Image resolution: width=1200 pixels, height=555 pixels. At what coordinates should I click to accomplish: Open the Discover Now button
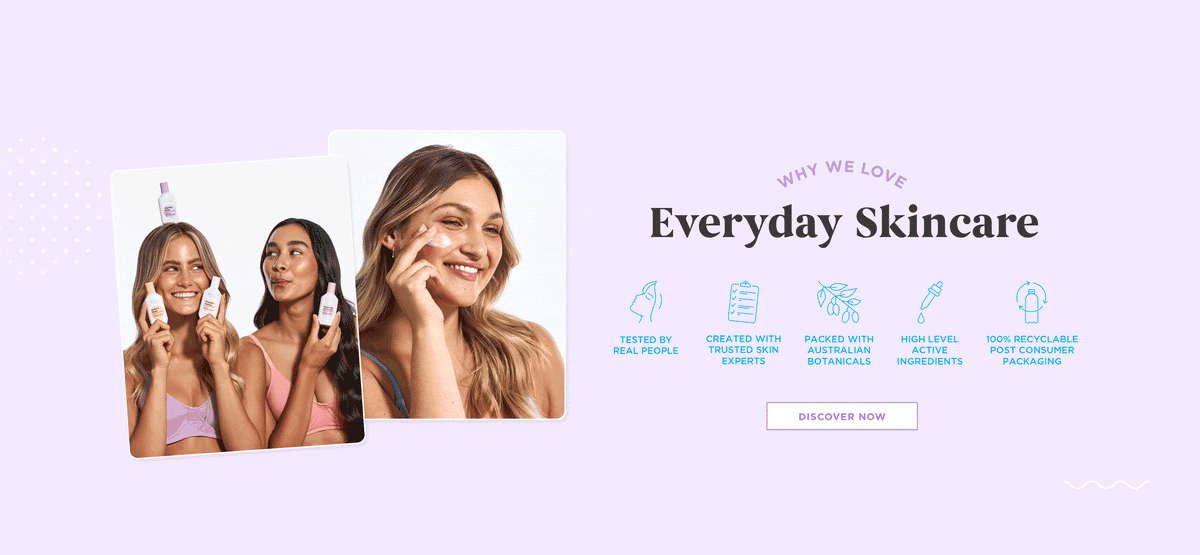(842, 416)
